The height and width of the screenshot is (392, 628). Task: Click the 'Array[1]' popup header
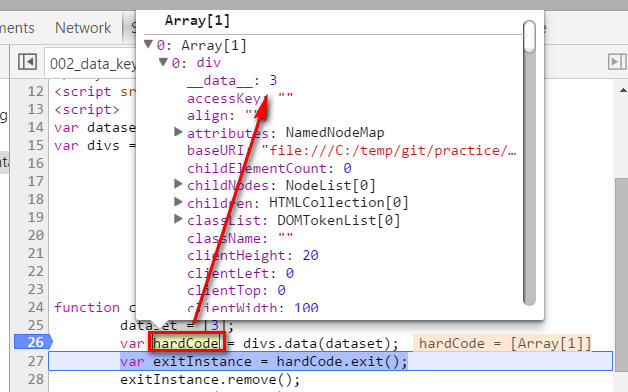pyautogui.click(x=197, y=20)
